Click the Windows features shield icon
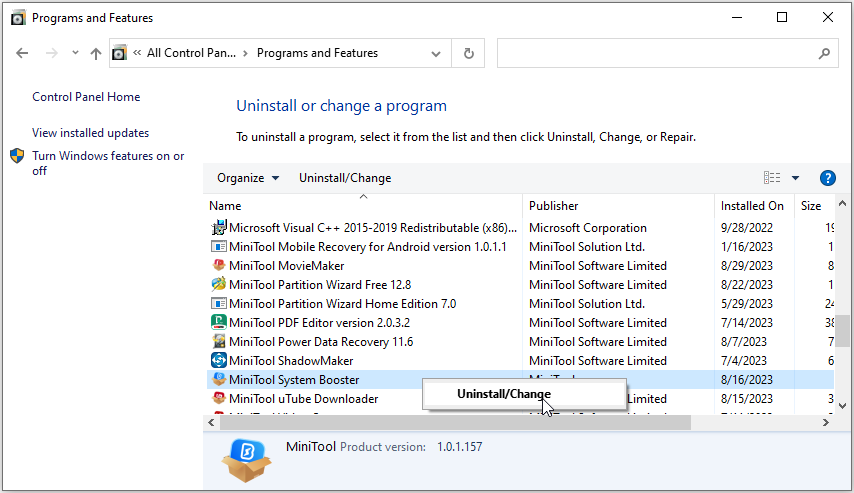Viewport: 854px width, 493px height. point(17,156)
